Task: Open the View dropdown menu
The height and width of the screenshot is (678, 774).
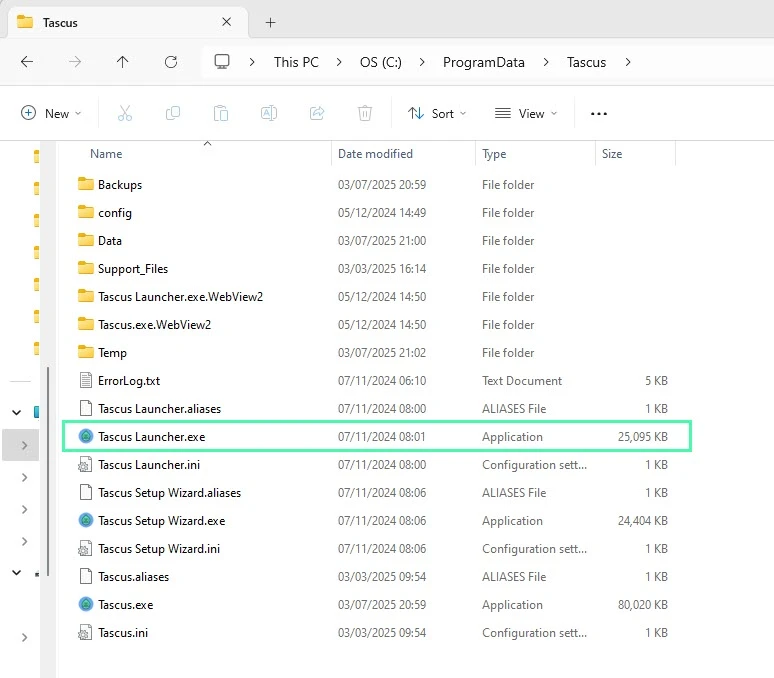Action: [x=526, y=113]
